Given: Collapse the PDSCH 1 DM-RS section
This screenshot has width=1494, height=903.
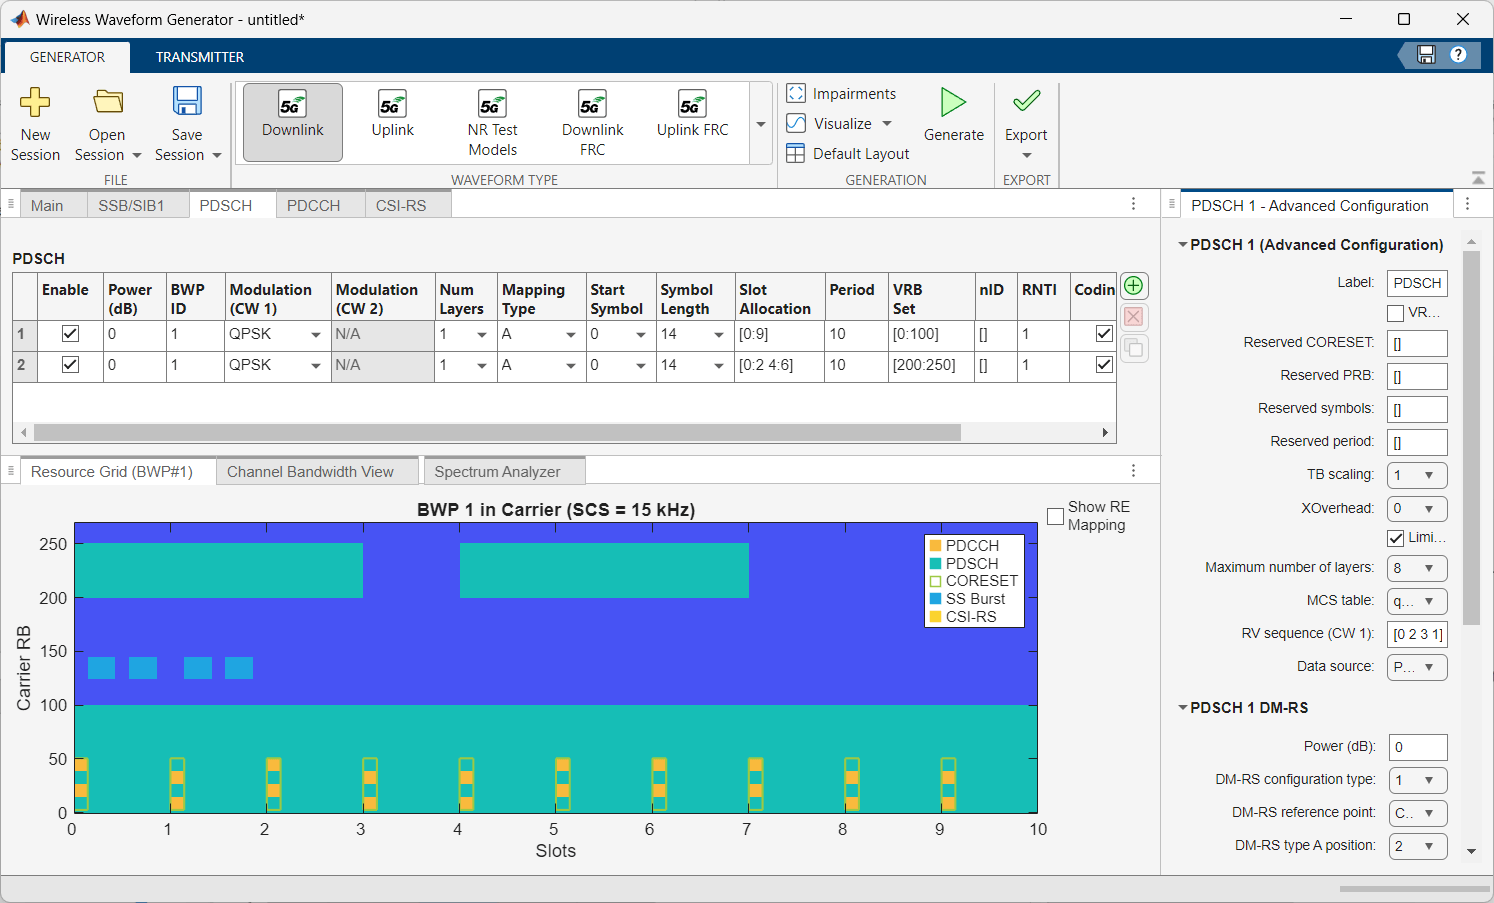Looking at the screenshot, I should pyautogui.click(x=1183, y=708).
